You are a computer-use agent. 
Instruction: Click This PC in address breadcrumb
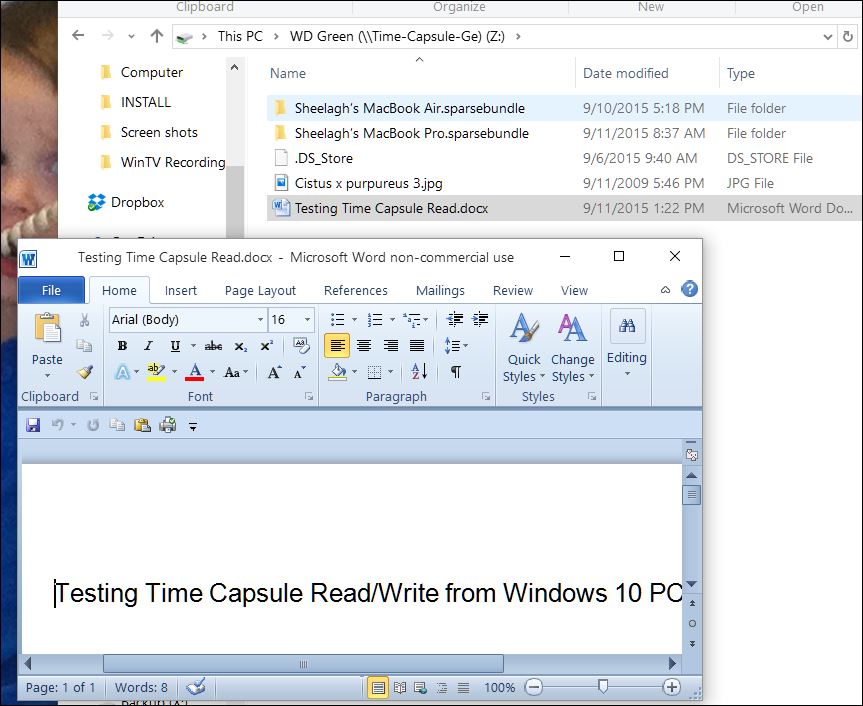[240, 36]
